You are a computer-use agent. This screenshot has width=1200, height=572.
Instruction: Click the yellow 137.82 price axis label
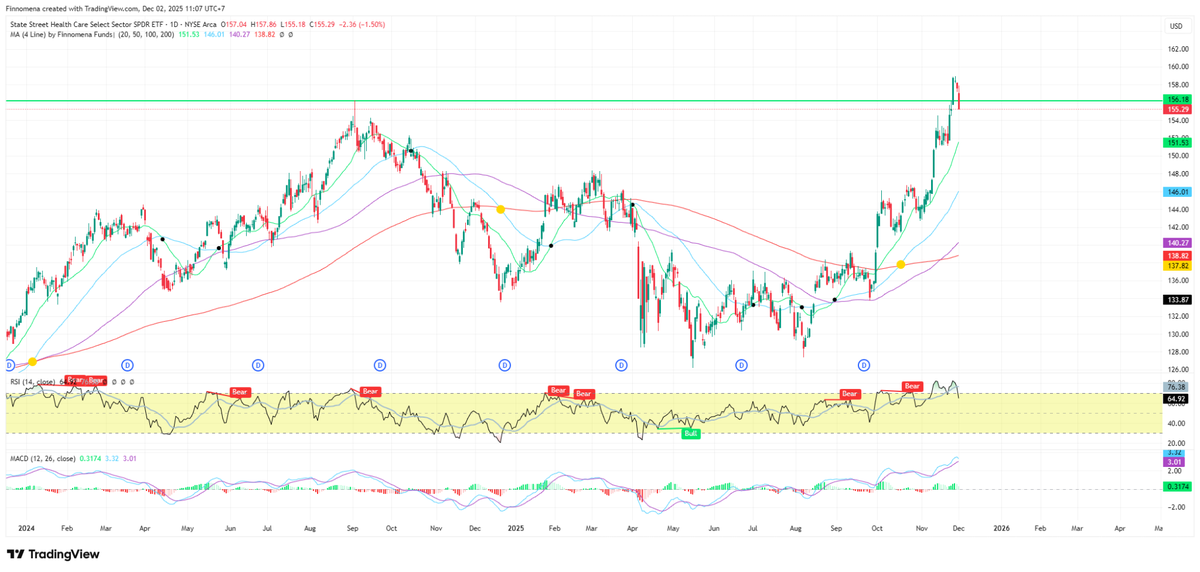pyautogui.click(x=1177, y=266)
